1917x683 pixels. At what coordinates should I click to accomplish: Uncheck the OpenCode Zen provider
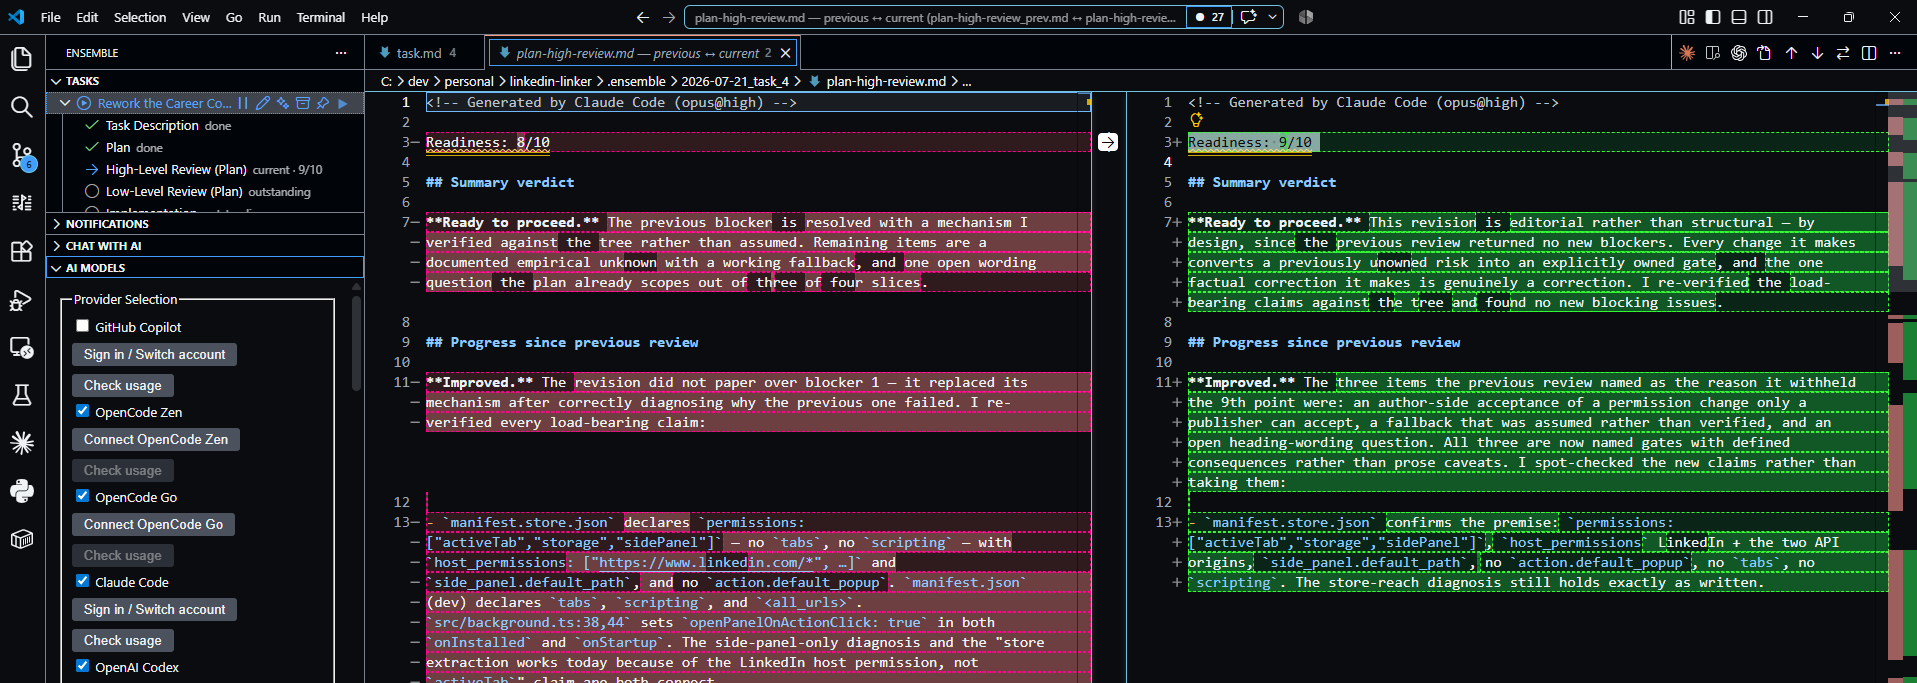83,411
